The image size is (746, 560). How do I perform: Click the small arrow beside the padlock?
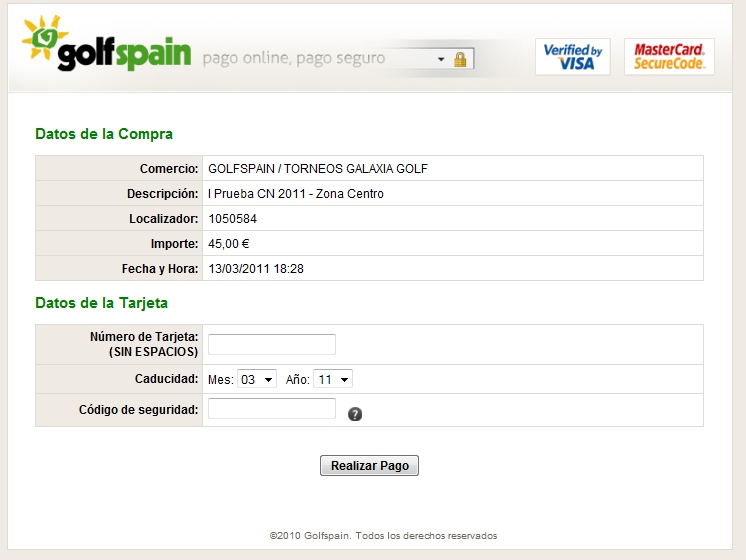(x=441, y=59)
